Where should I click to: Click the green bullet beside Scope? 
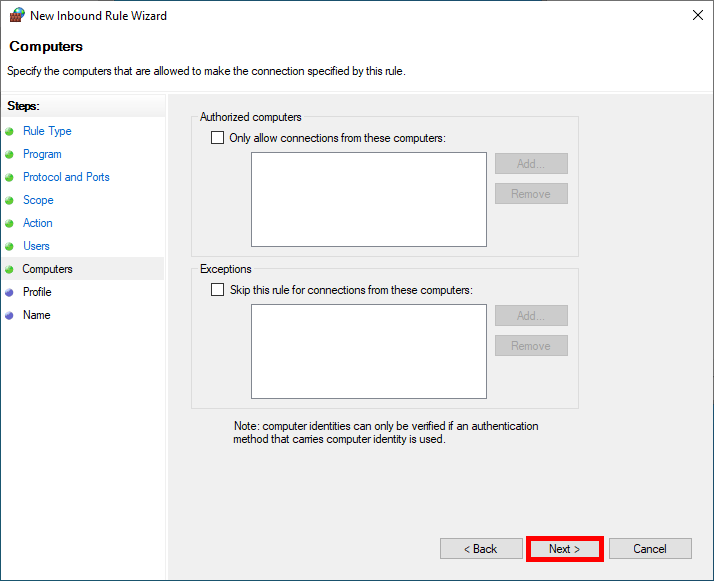pyautogui.click(x=9, y=201)
